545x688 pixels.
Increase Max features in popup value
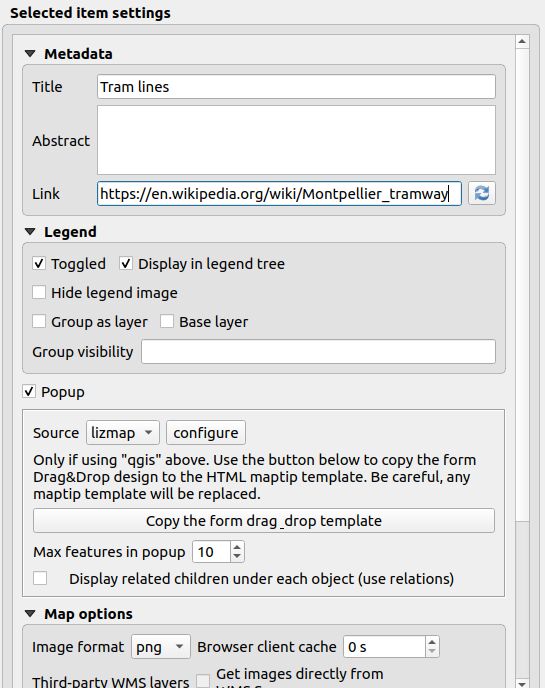click(237, 547)
